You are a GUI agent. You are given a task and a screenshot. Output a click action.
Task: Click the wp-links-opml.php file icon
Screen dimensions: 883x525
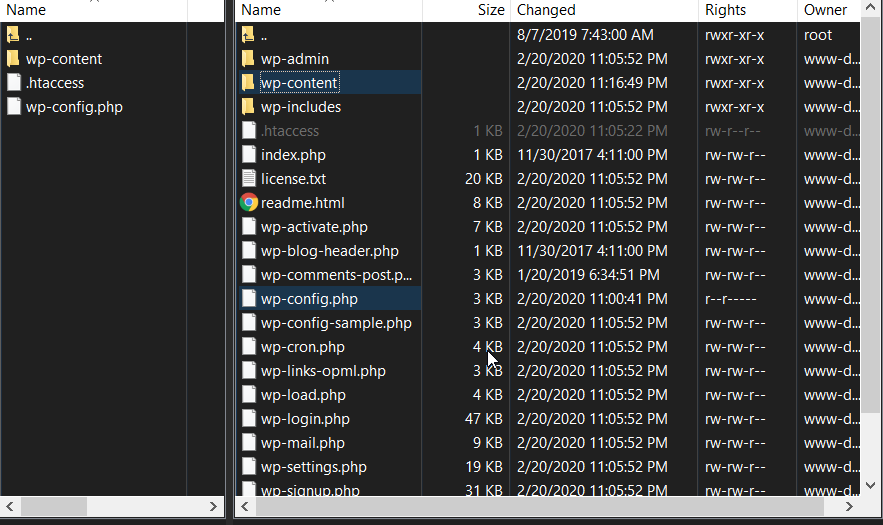248,371
